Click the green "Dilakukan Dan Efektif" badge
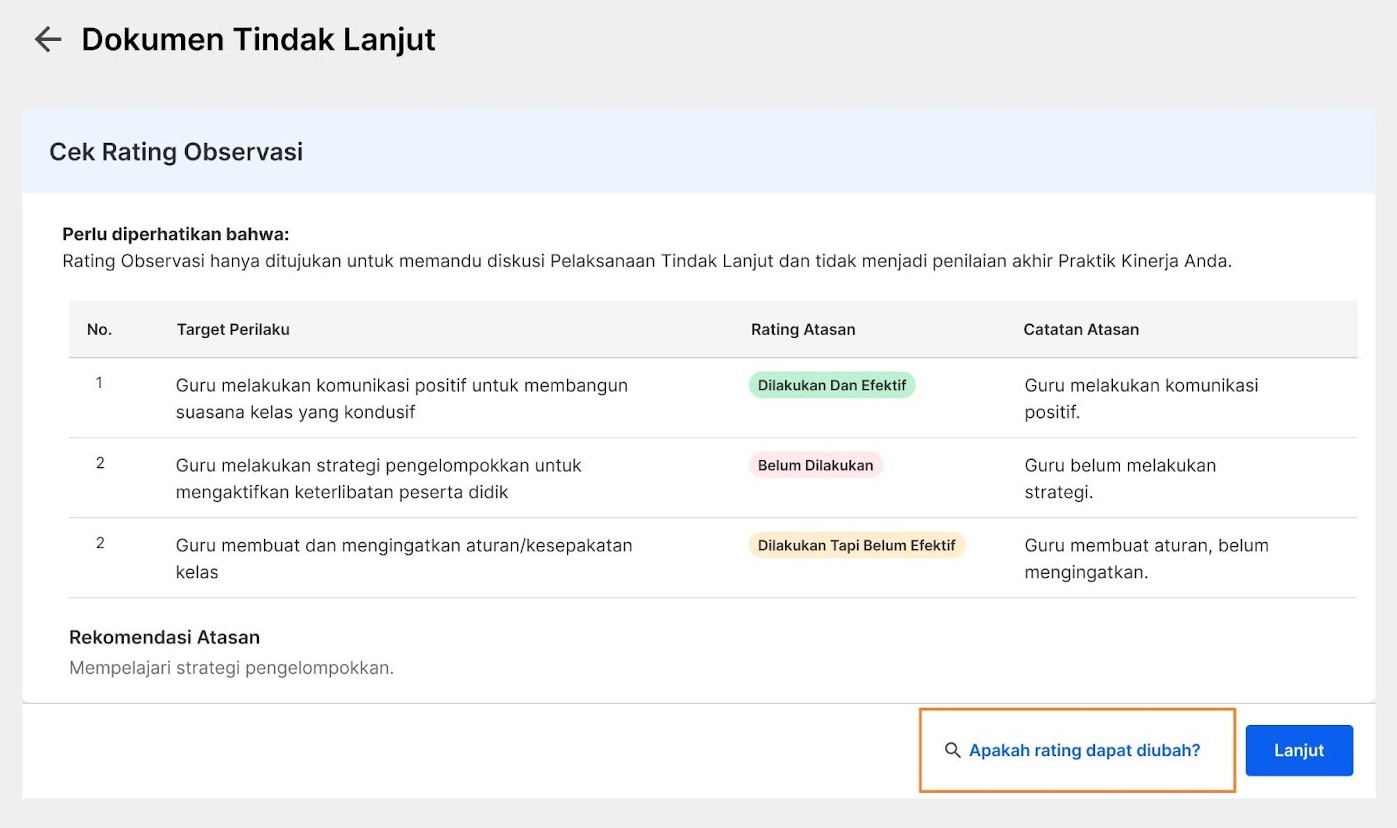The width and height of the screenshot is (1397, 828). [831, 385]
